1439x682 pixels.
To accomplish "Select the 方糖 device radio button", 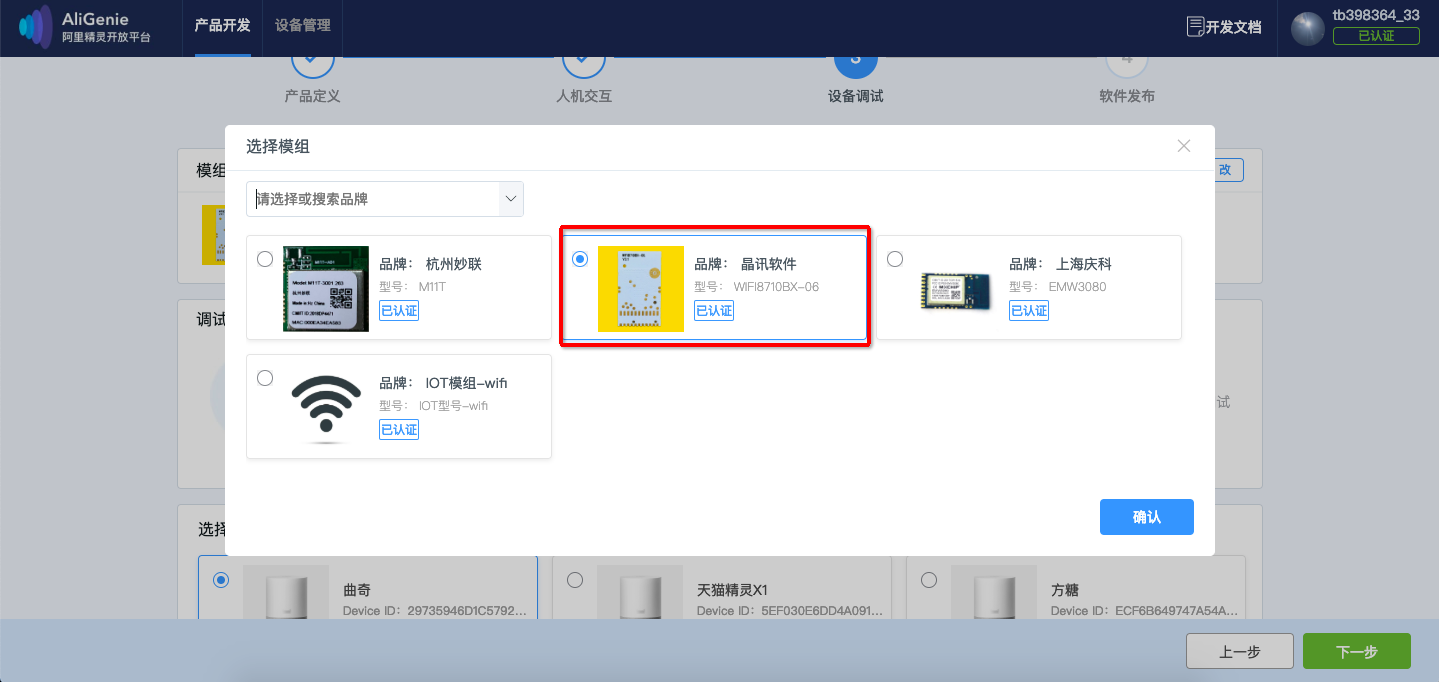I will tap(929, 580).
